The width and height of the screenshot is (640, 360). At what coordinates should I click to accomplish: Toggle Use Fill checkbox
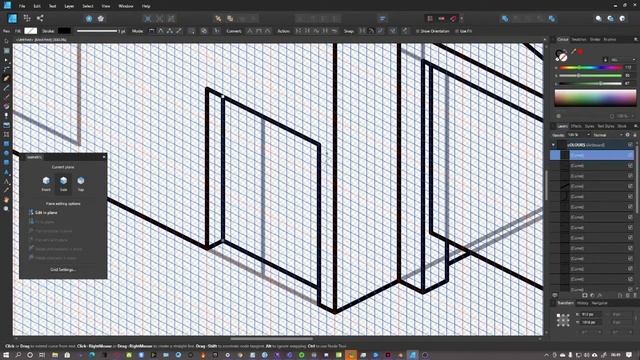coord(463,31)
